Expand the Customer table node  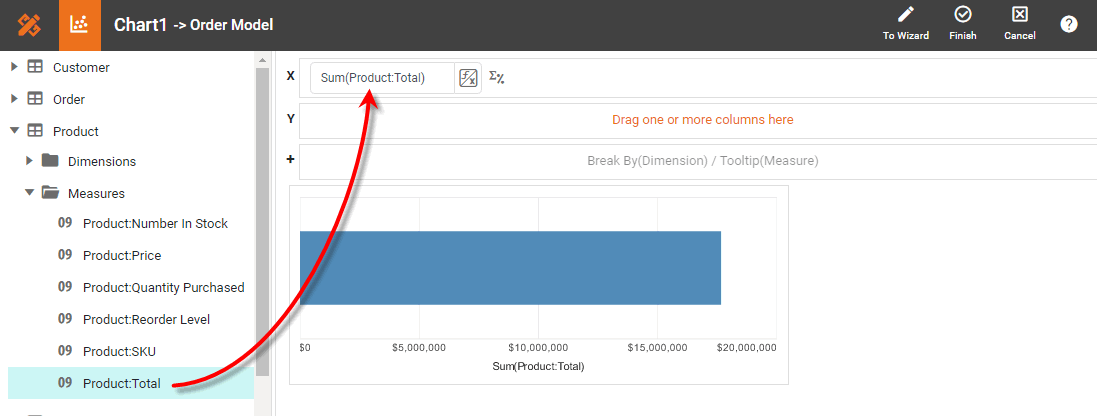pos(14,67)
